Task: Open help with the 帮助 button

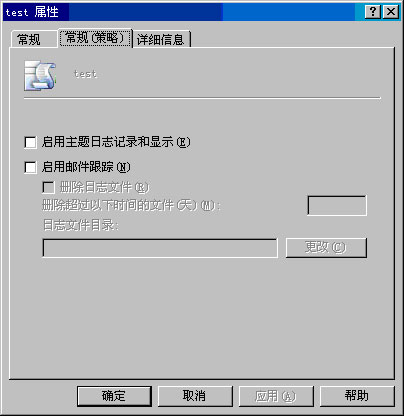Action: point(357,396)
